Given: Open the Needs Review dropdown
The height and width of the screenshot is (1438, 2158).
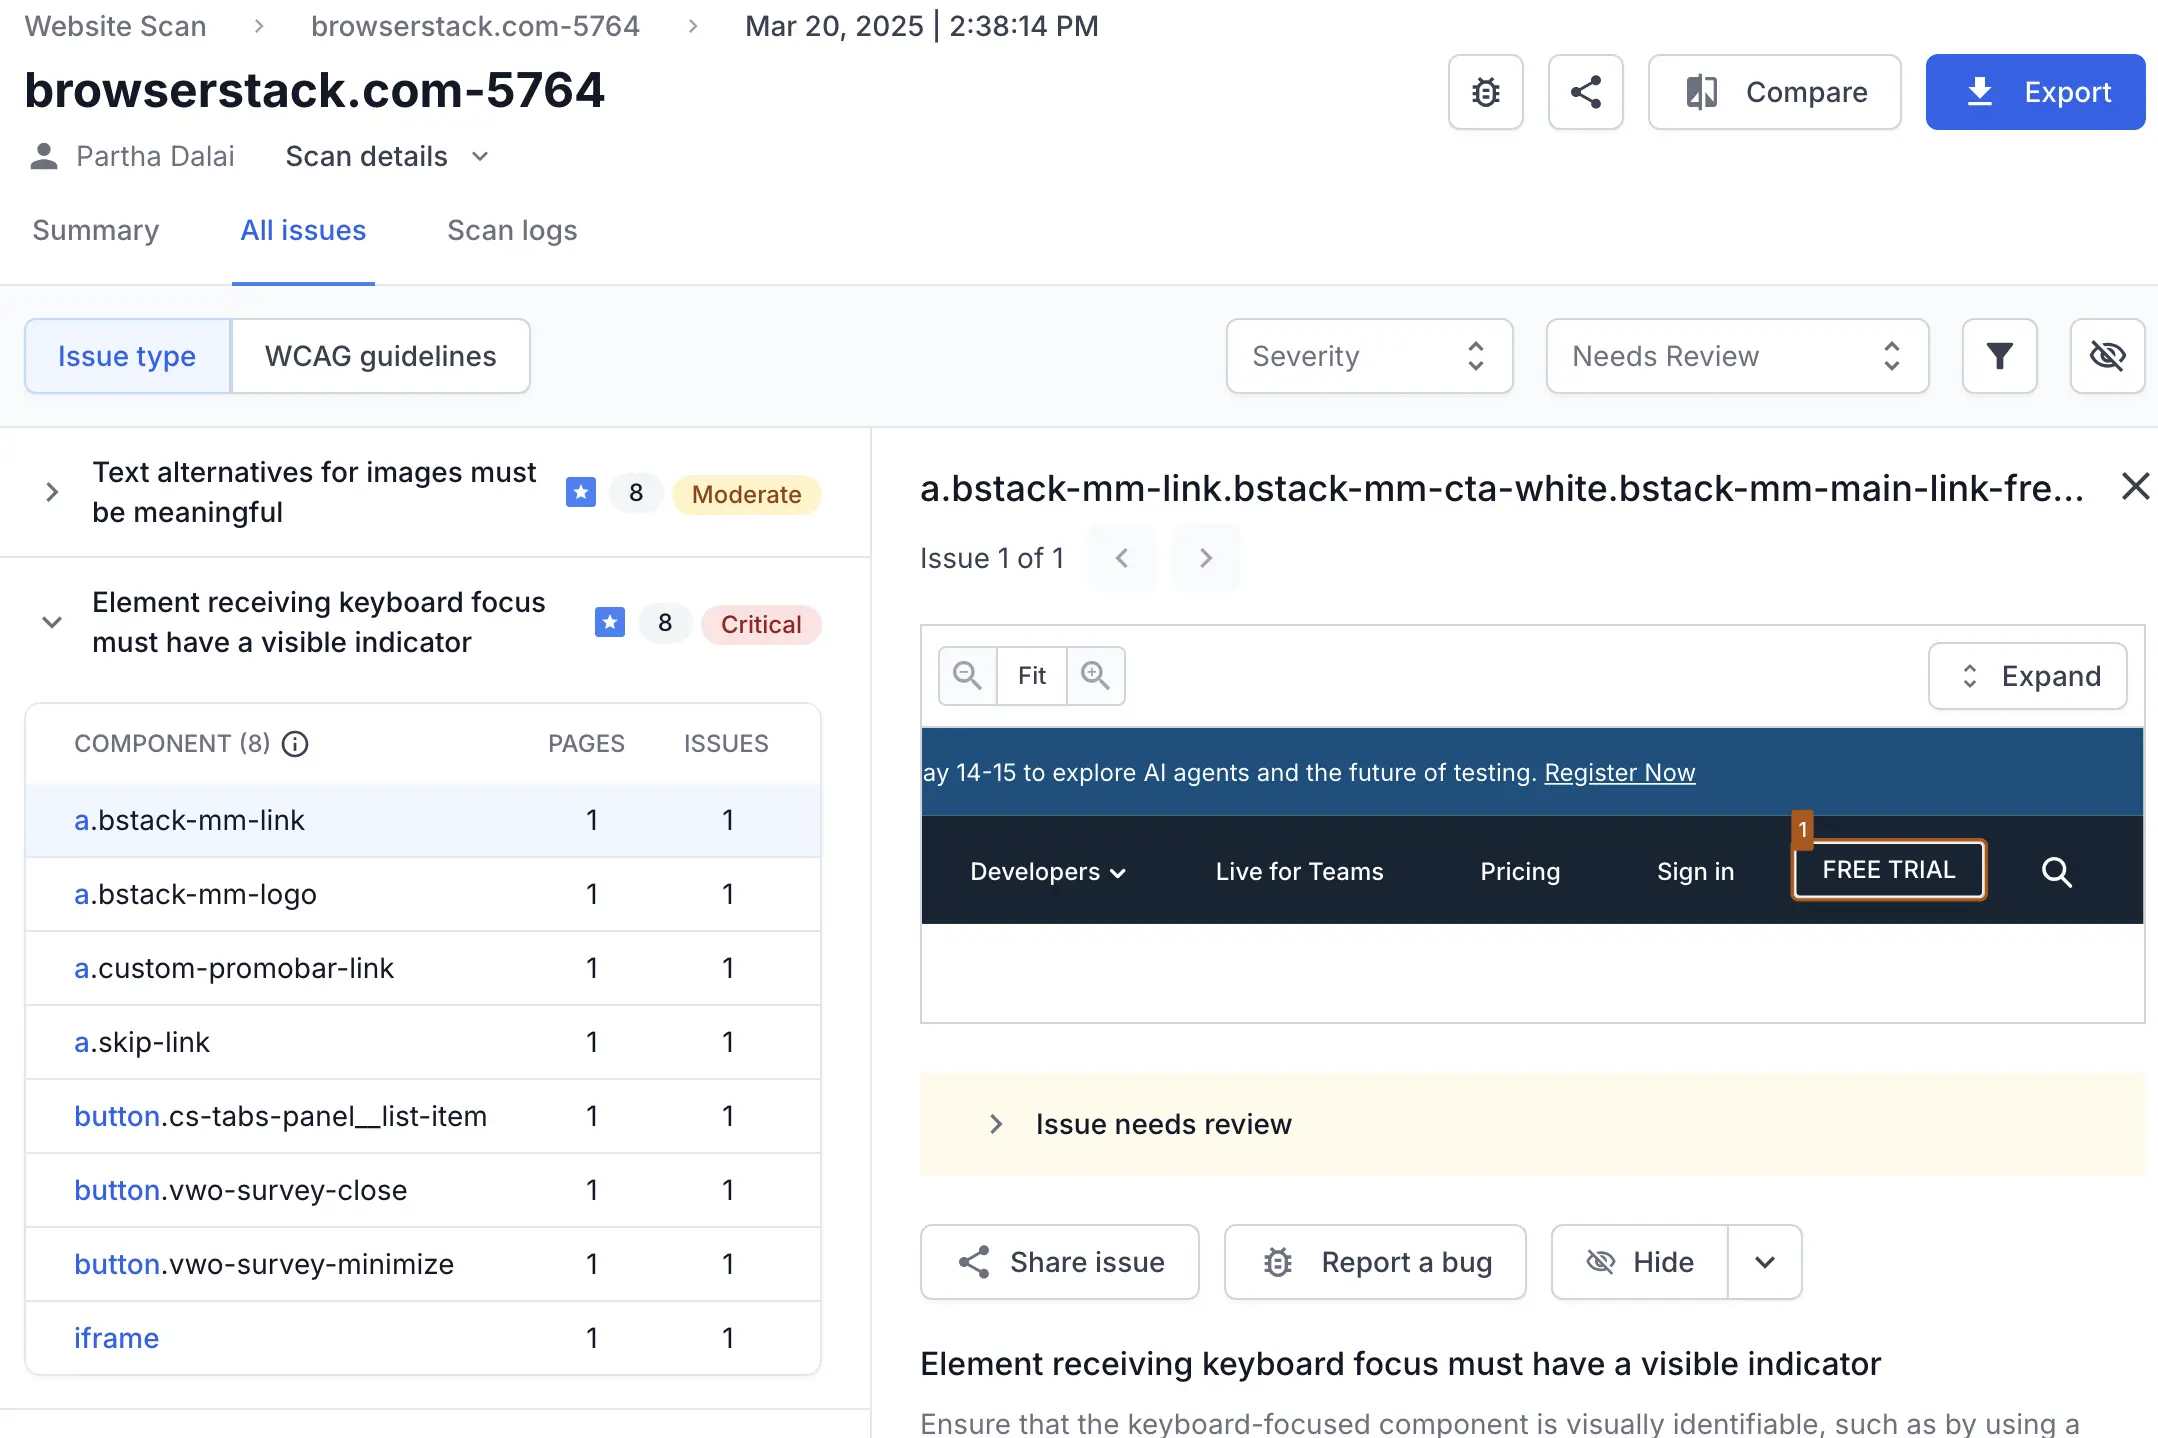Looking at the screenshot, I should click(x=1736, y=356).
